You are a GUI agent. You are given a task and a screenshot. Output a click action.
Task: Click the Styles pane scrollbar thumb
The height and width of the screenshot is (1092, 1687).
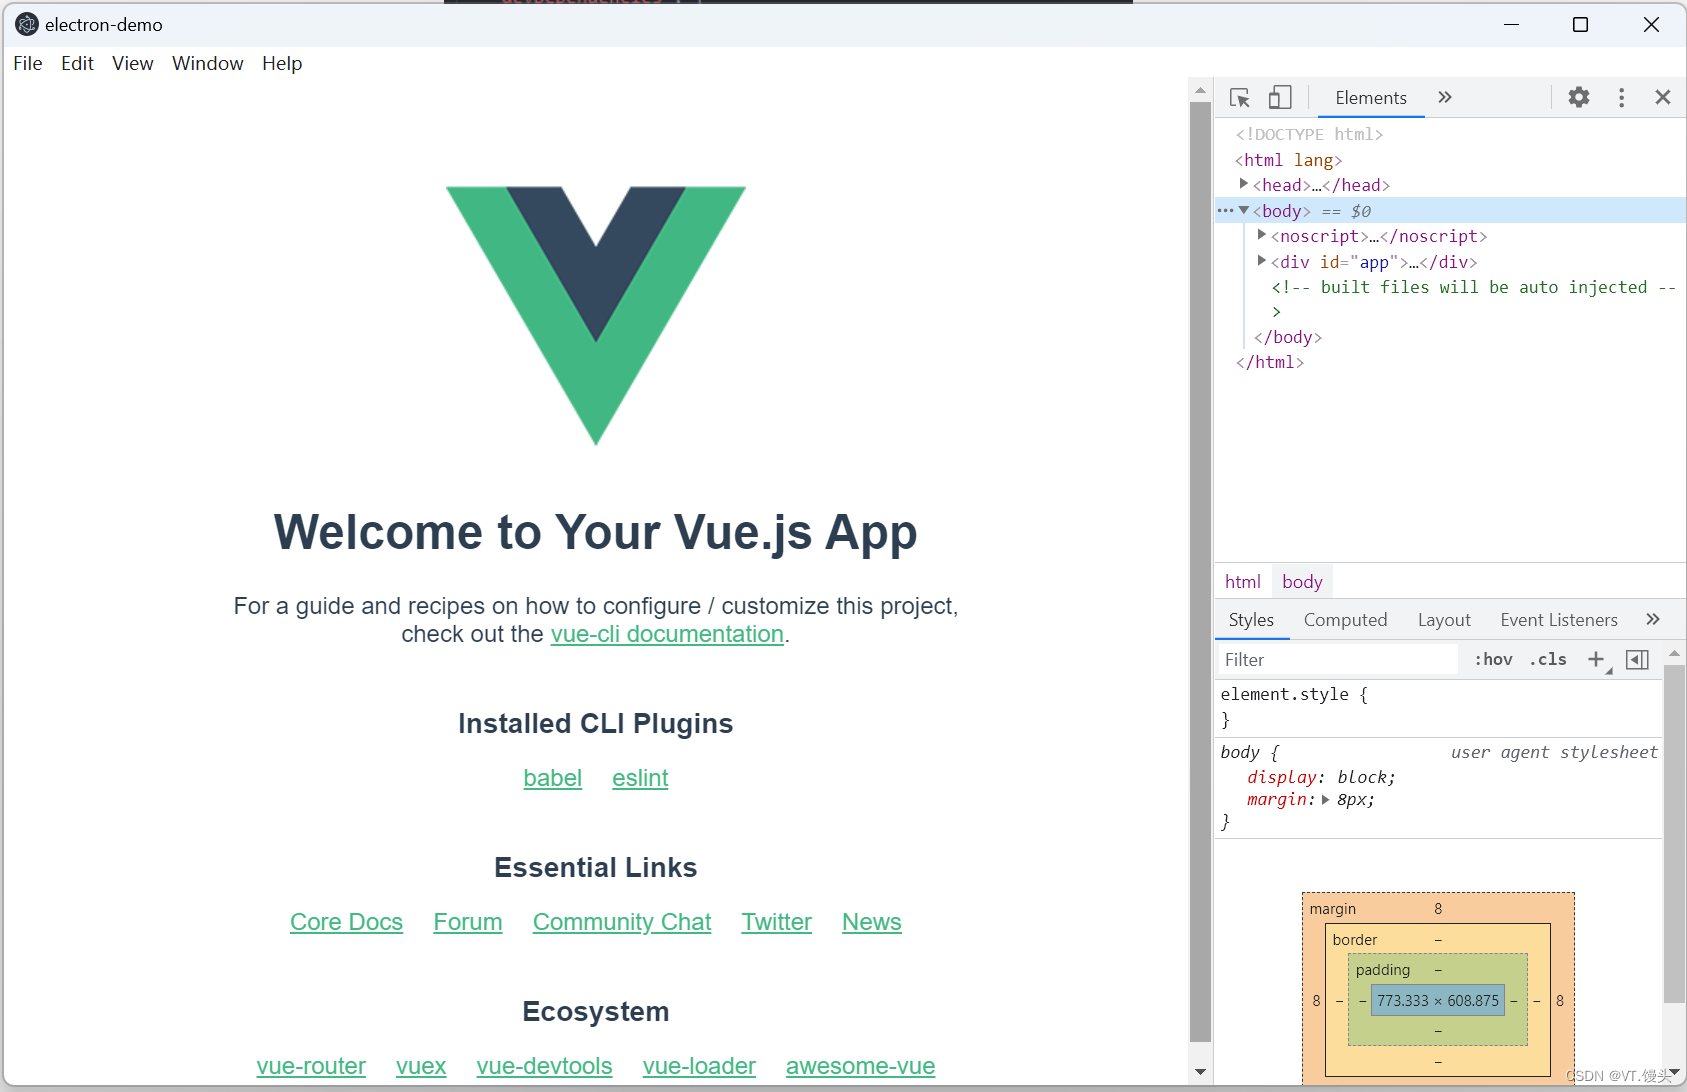coord(1674,832)
